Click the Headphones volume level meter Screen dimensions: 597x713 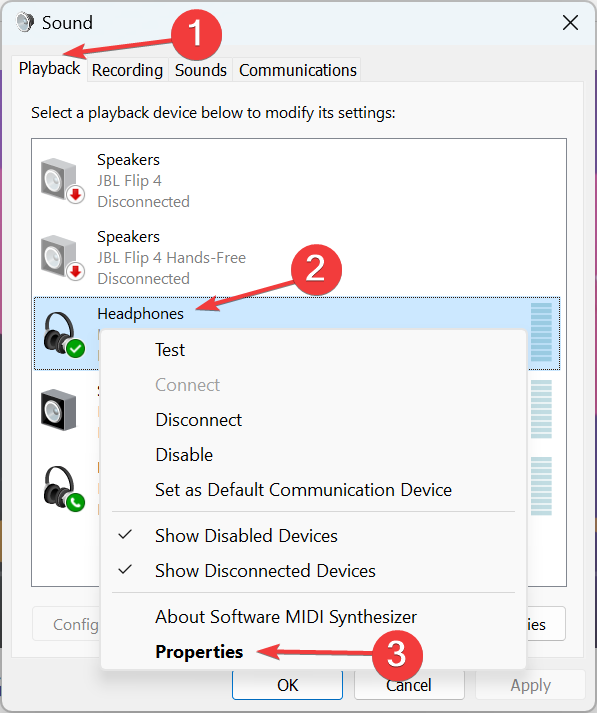(541, 332)
